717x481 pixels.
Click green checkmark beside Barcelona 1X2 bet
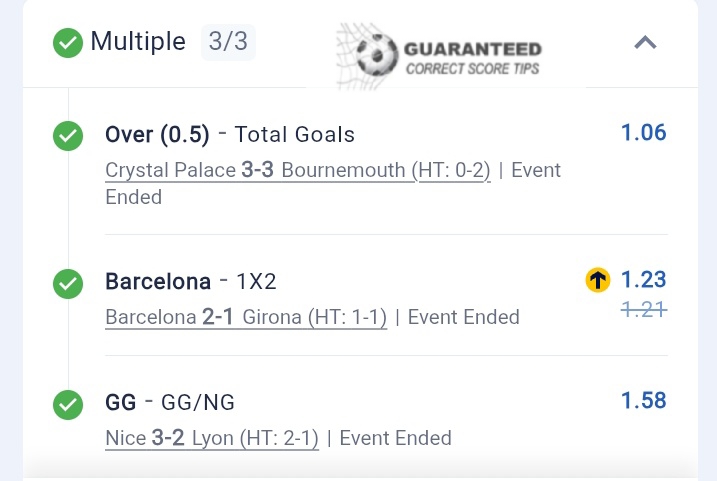click(68, 284)
